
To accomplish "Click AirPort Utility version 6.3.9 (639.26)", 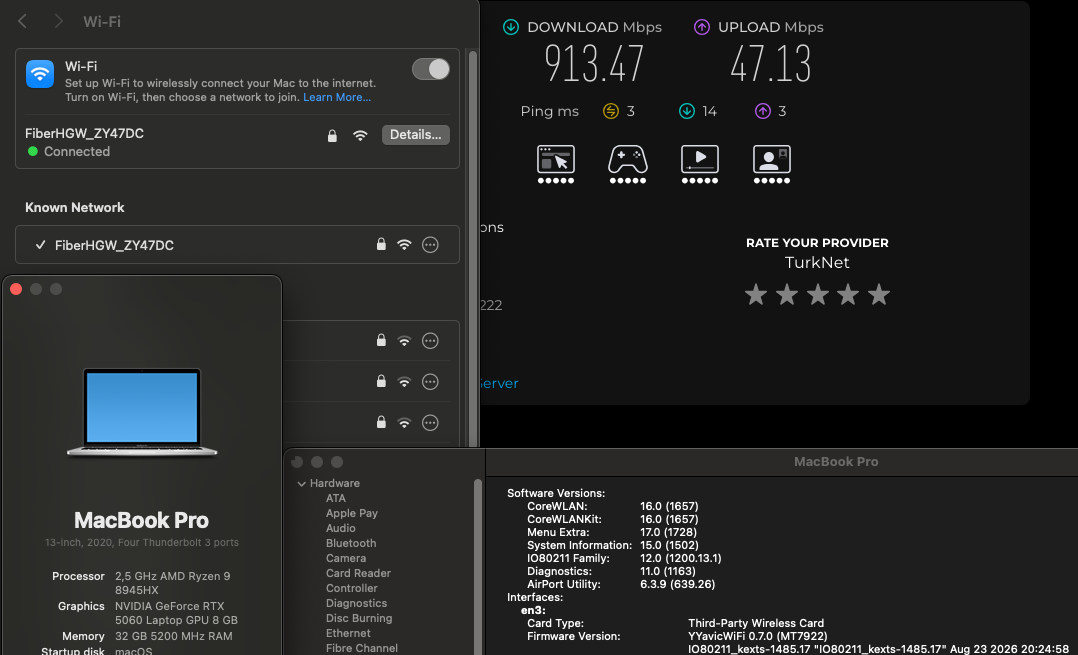I will coord(677,585).
